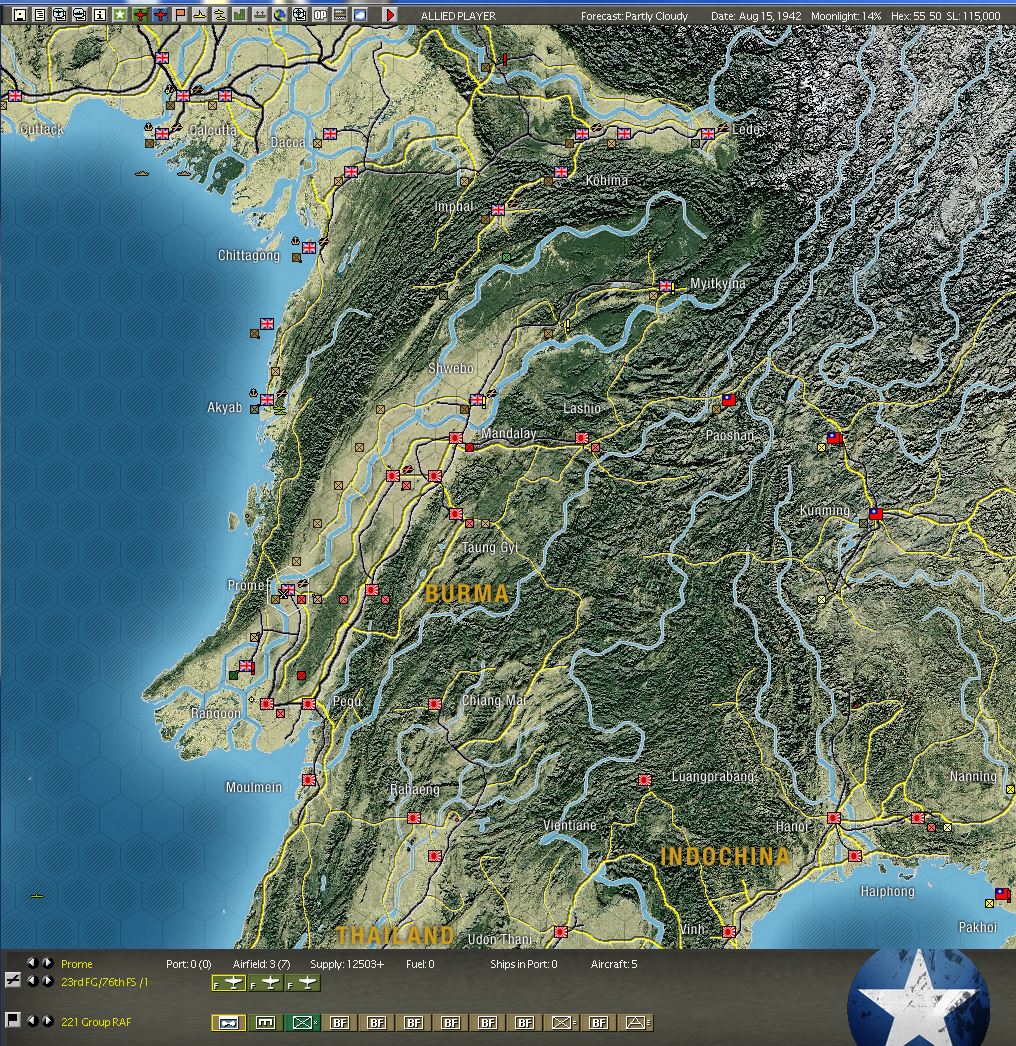Click the Chinese flag above Paoshan

(729, 400)
